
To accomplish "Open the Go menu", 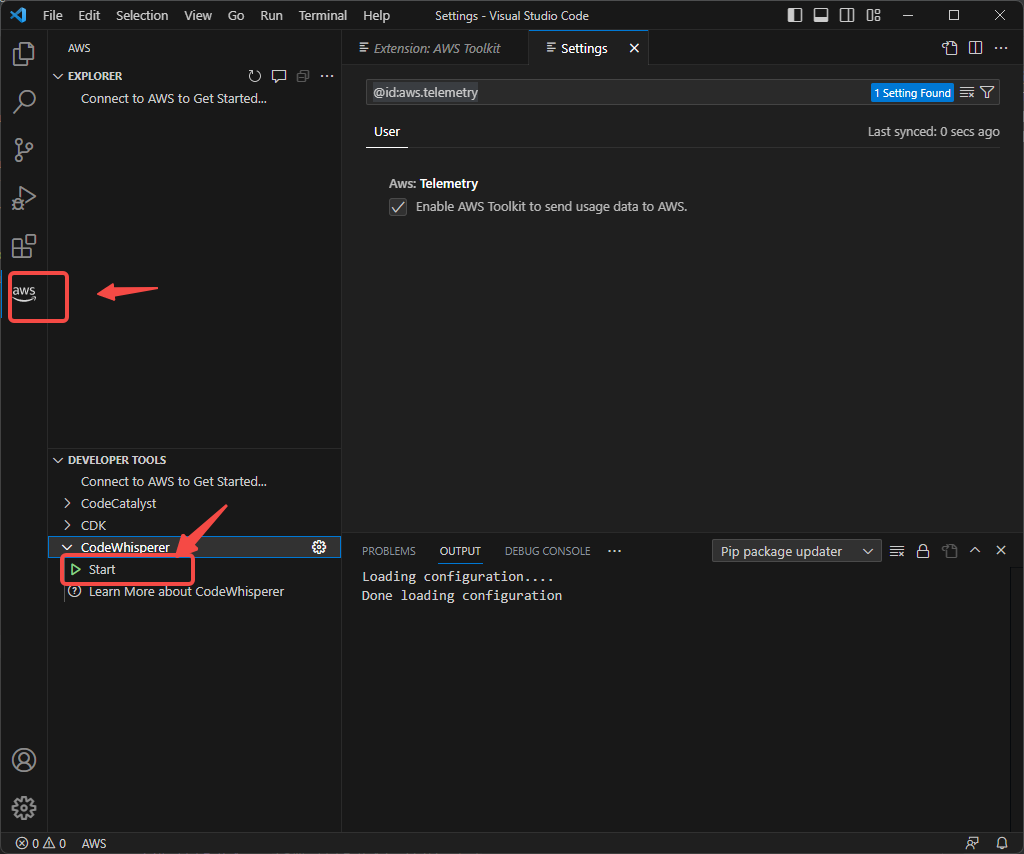I will [x=236, y=15].
